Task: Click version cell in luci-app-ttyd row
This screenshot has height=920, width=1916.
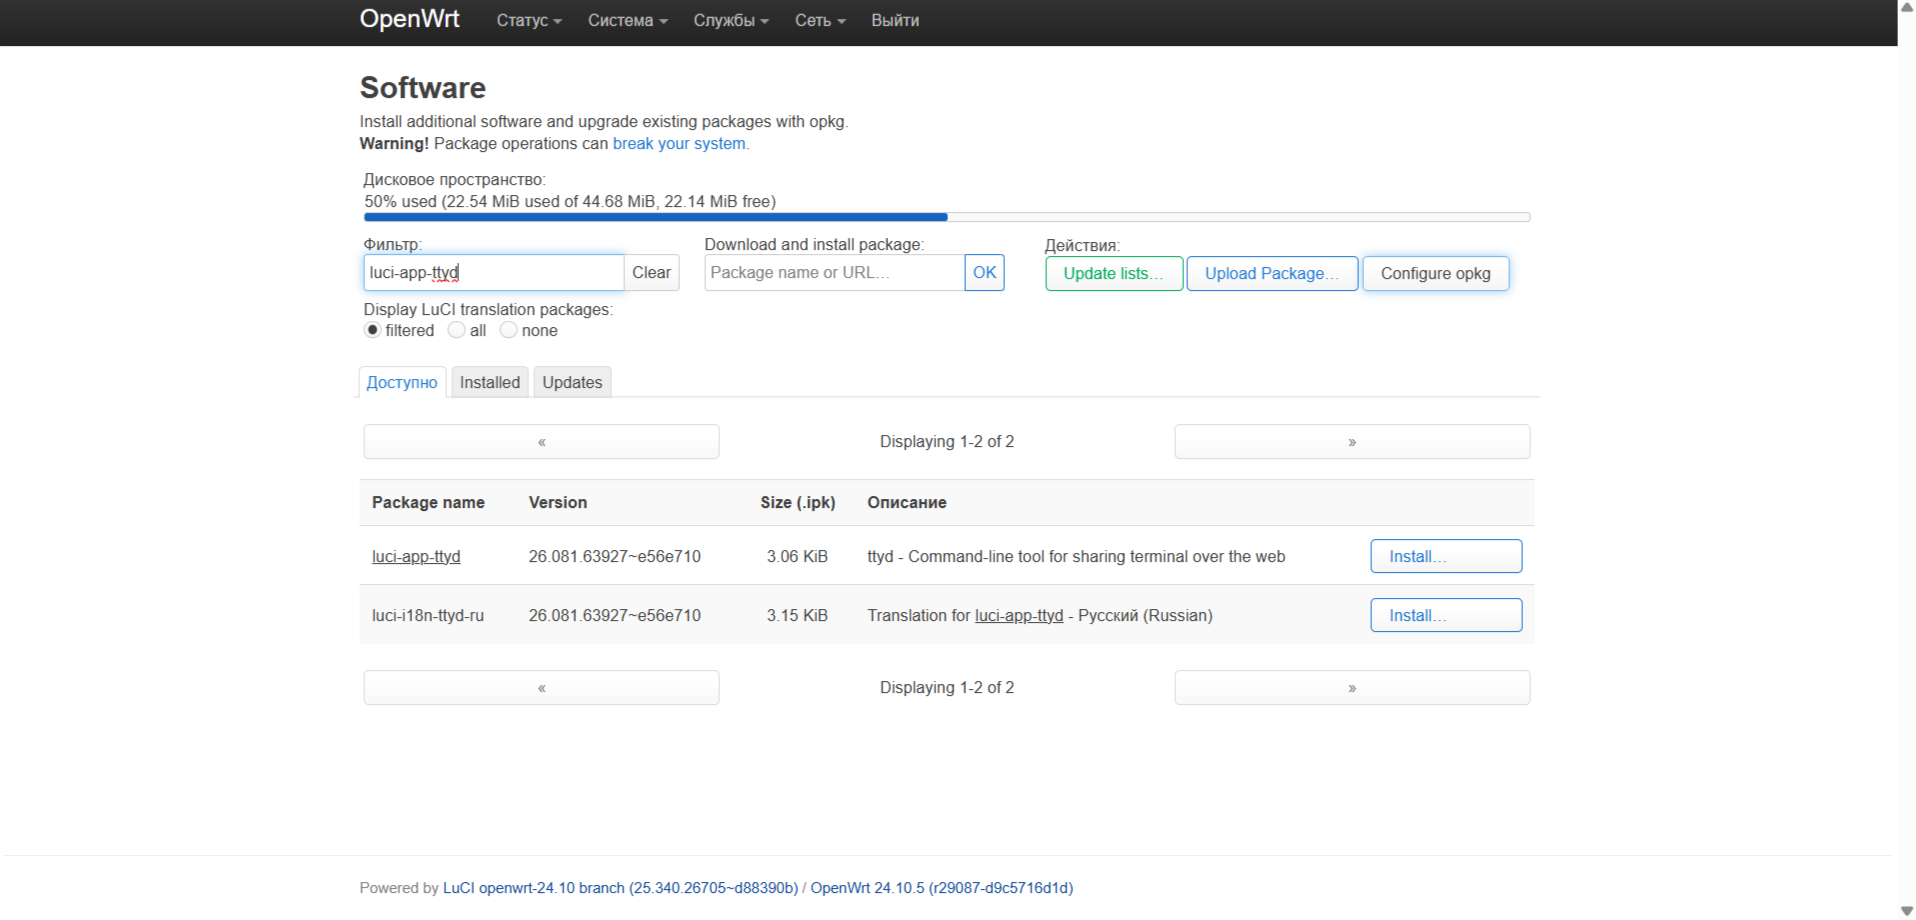Action: click(615, 557)
